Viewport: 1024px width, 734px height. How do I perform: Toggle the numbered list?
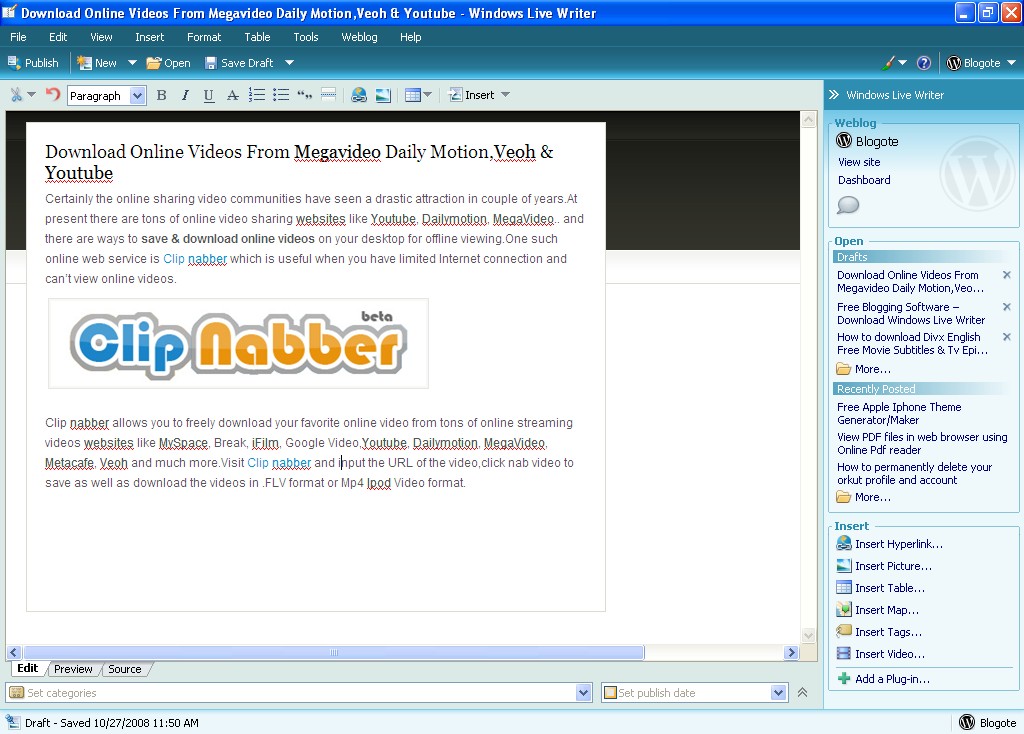(257, 95)
